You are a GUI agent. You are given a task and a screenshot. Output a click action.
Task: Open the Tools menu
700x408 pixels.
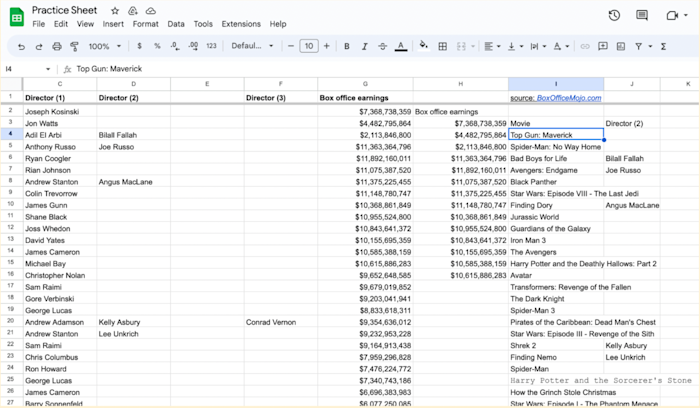tap(203, 24)
